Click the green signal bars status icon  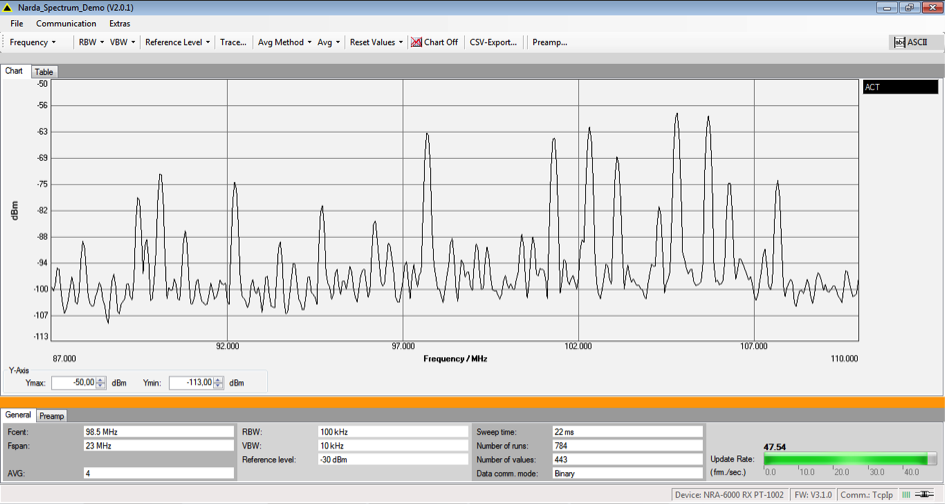pos(906,495)
